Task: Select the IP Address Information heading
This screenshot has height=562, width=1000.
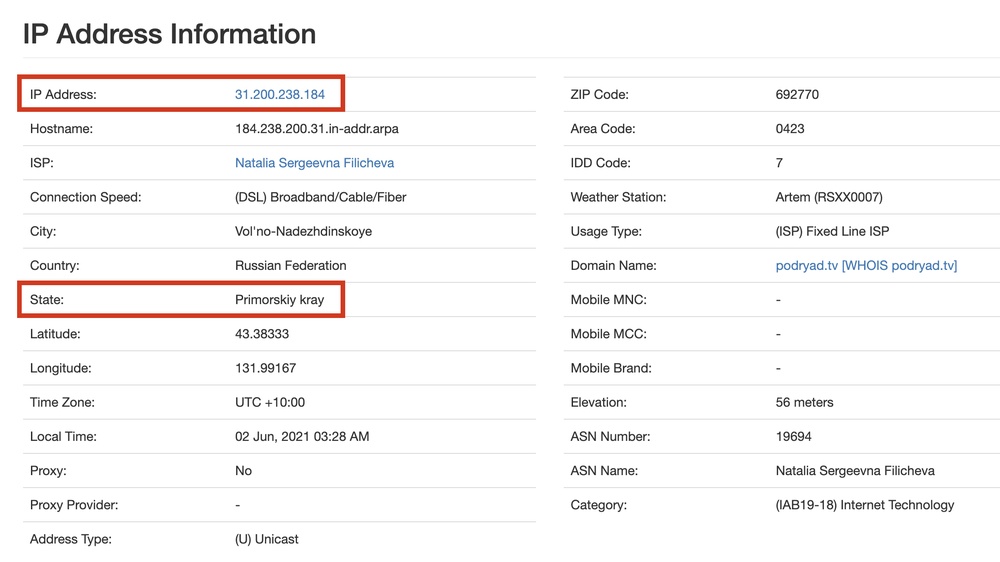Action: (170, 34)
